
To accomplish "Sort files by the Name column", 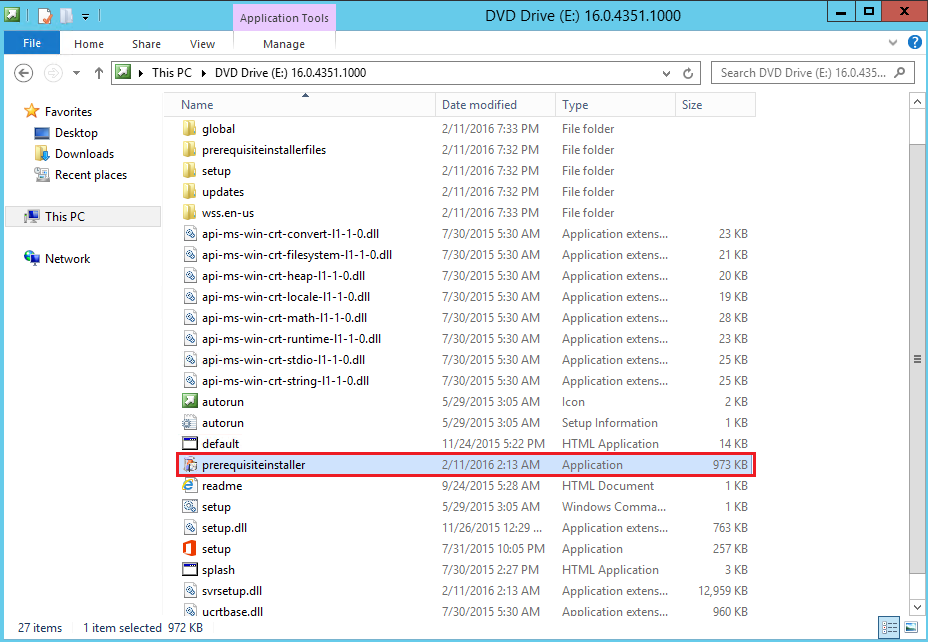I will 299,105.
